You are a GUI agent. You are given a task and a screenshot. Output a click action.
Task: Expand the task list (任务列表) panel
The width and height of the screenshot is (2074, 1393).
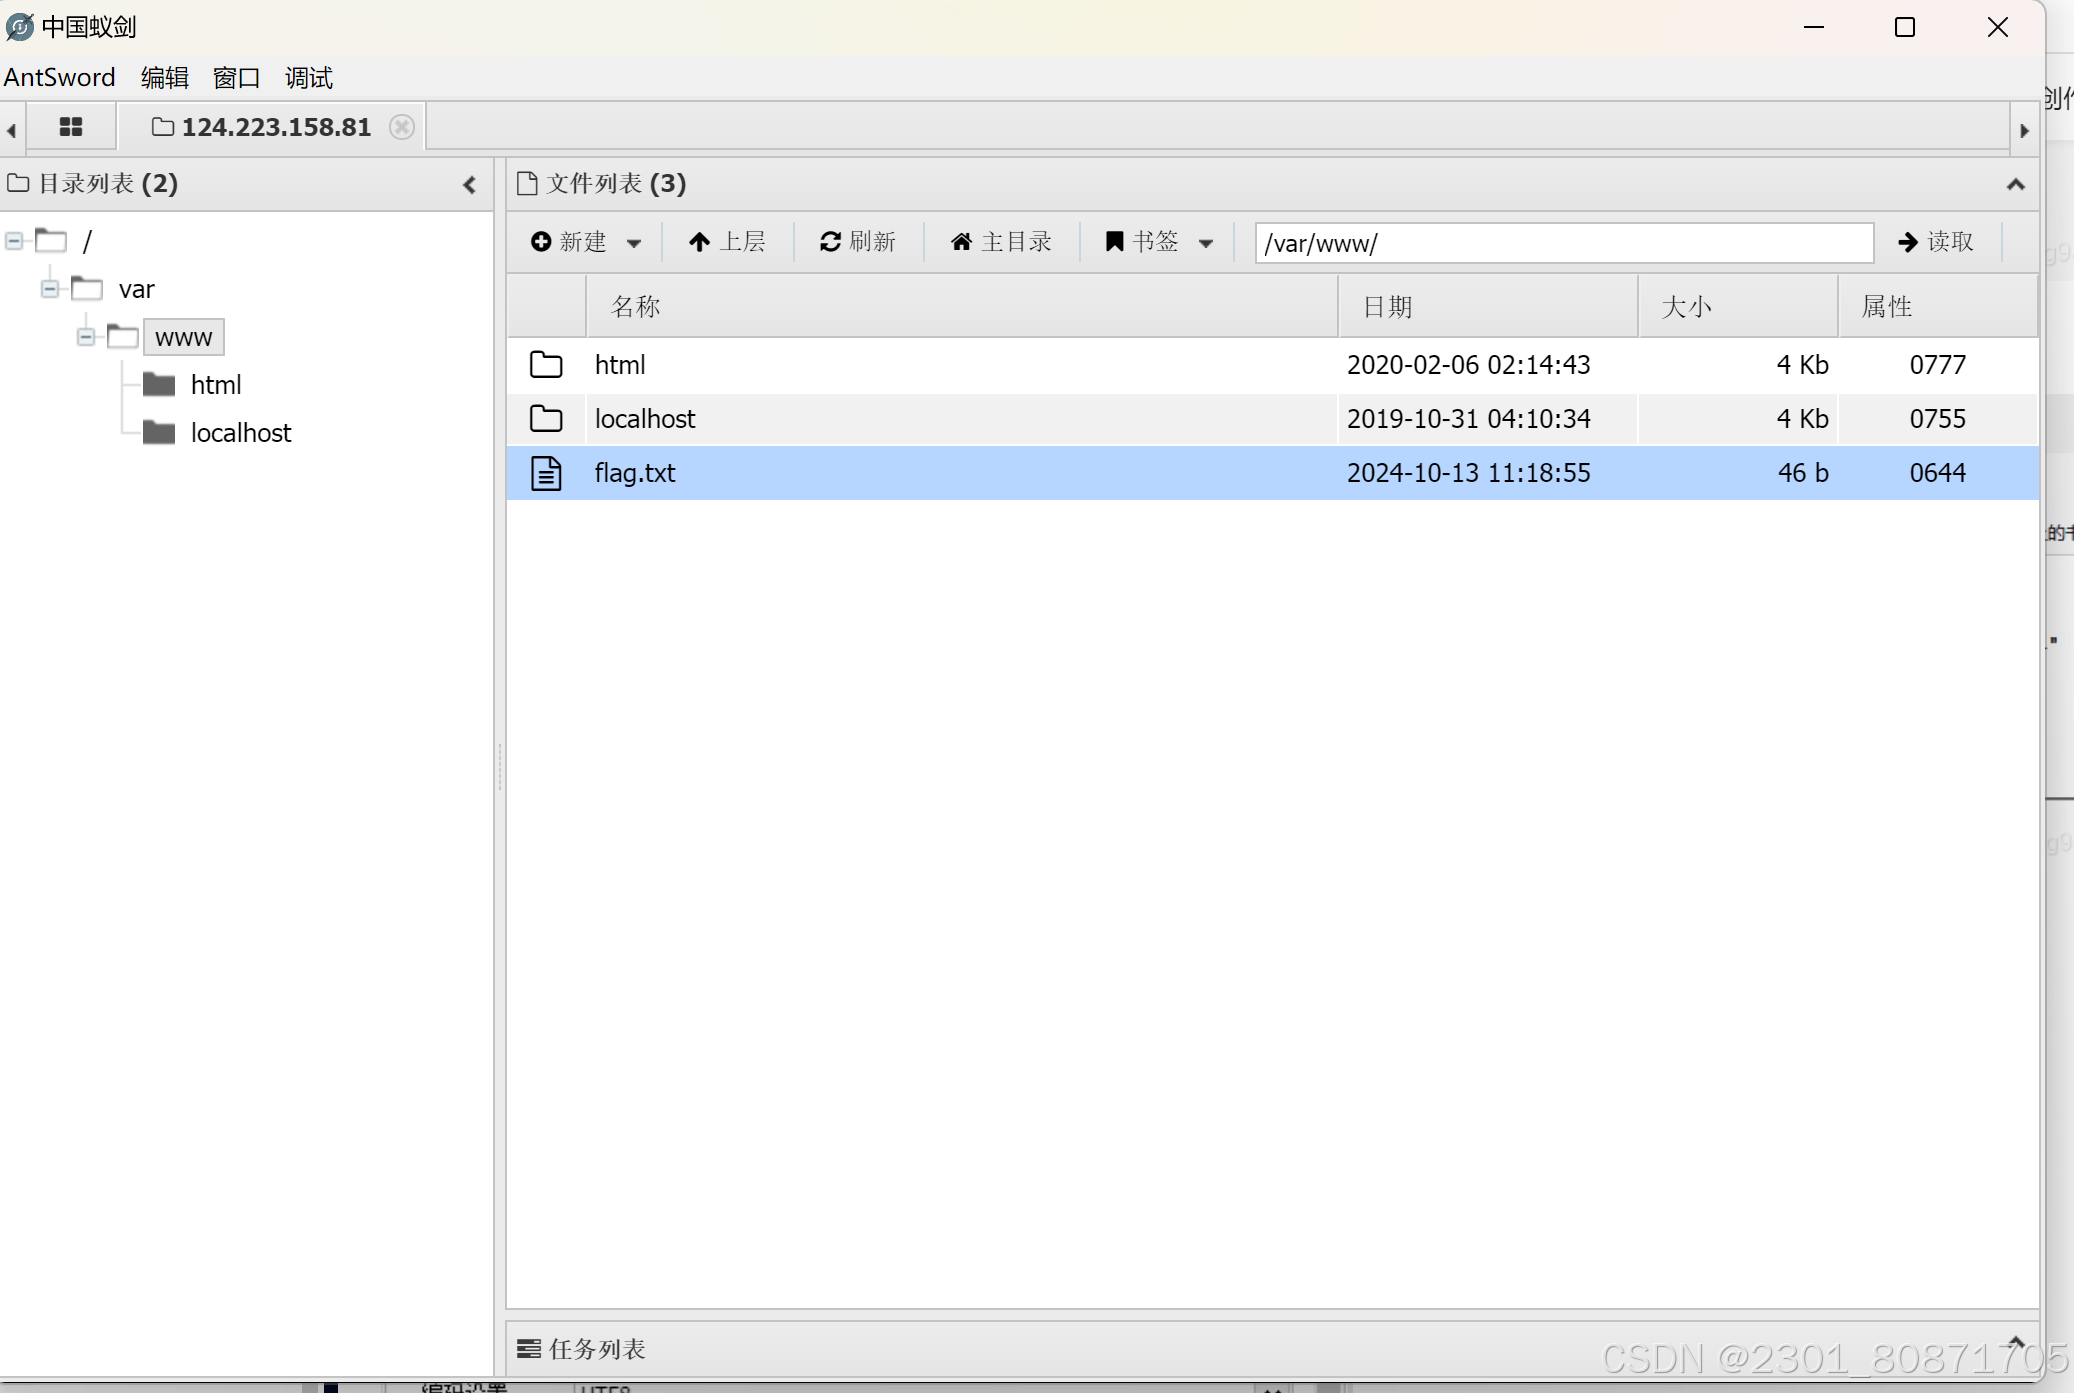click(x=2015, y=1343)
